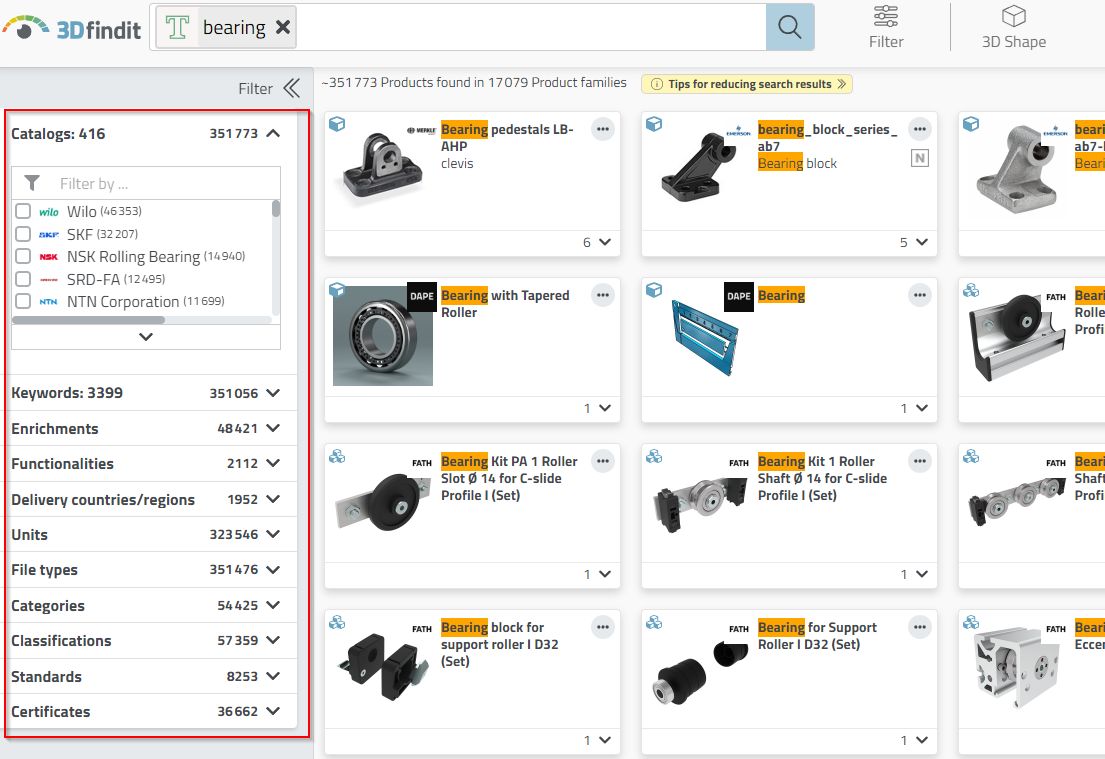This screenshot has width=1105, height=759.
Task: Collapse the Catalogs section
Action: point(273,133)
